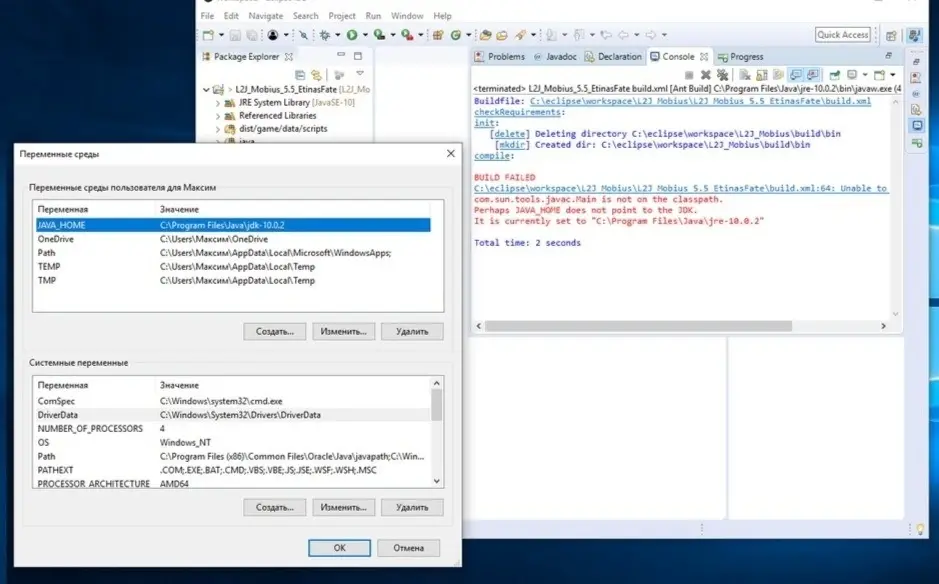Image resolution: width=939 pixels, height=584 pixels.
Task: Click the Quick Access search field
Action: 843,35
